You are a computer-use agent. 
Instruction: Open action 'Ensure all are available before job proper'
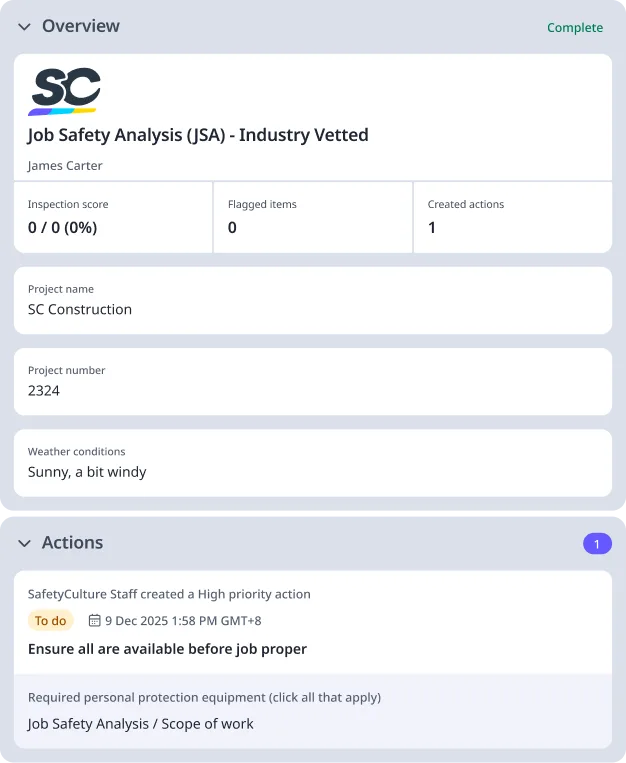pyautogui.click(x=167, y=649)
